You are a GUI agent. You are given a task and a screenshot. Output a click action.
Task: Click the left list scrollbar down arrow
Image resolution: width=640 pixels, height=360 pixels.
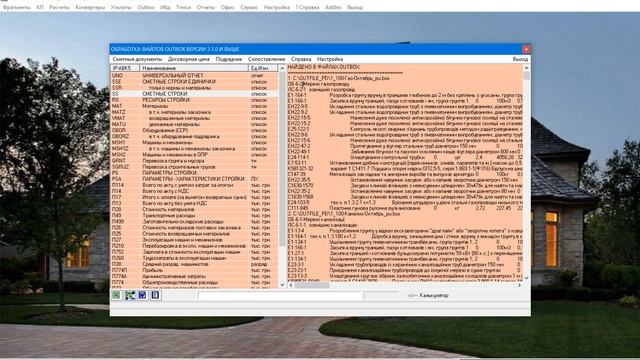pyautogui.click(x=282, y=285)
